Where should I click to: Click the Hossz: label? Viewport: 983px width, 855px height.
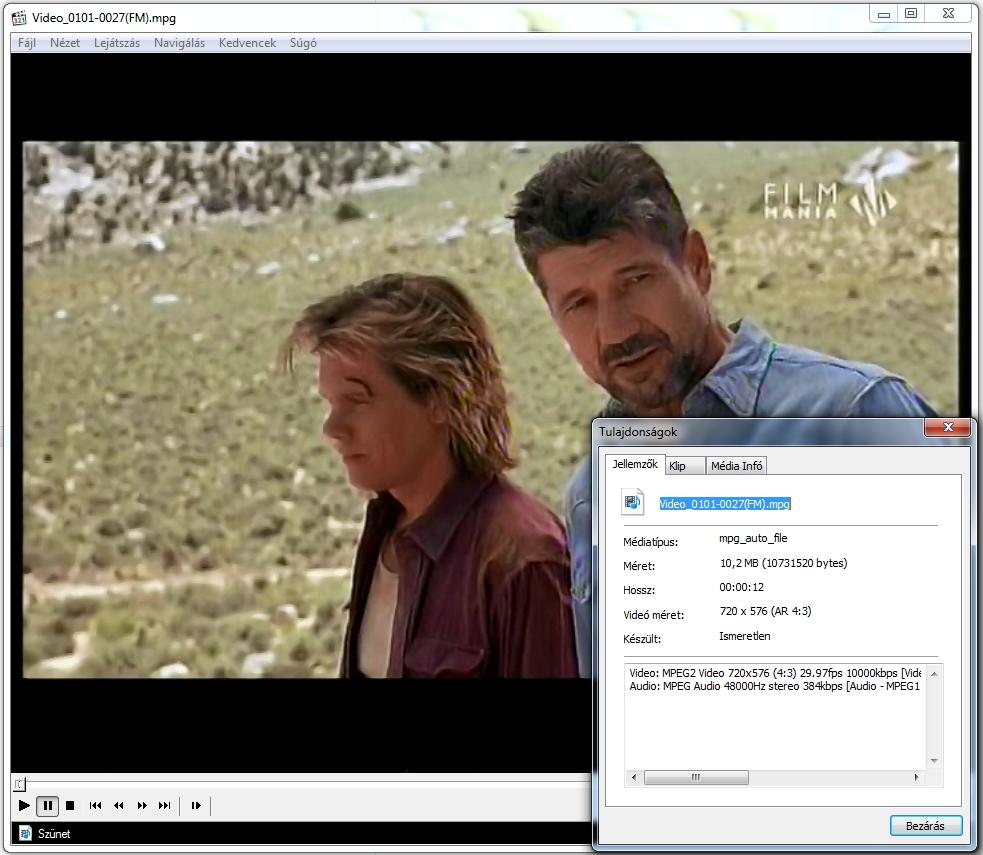[x=639, y=590]
